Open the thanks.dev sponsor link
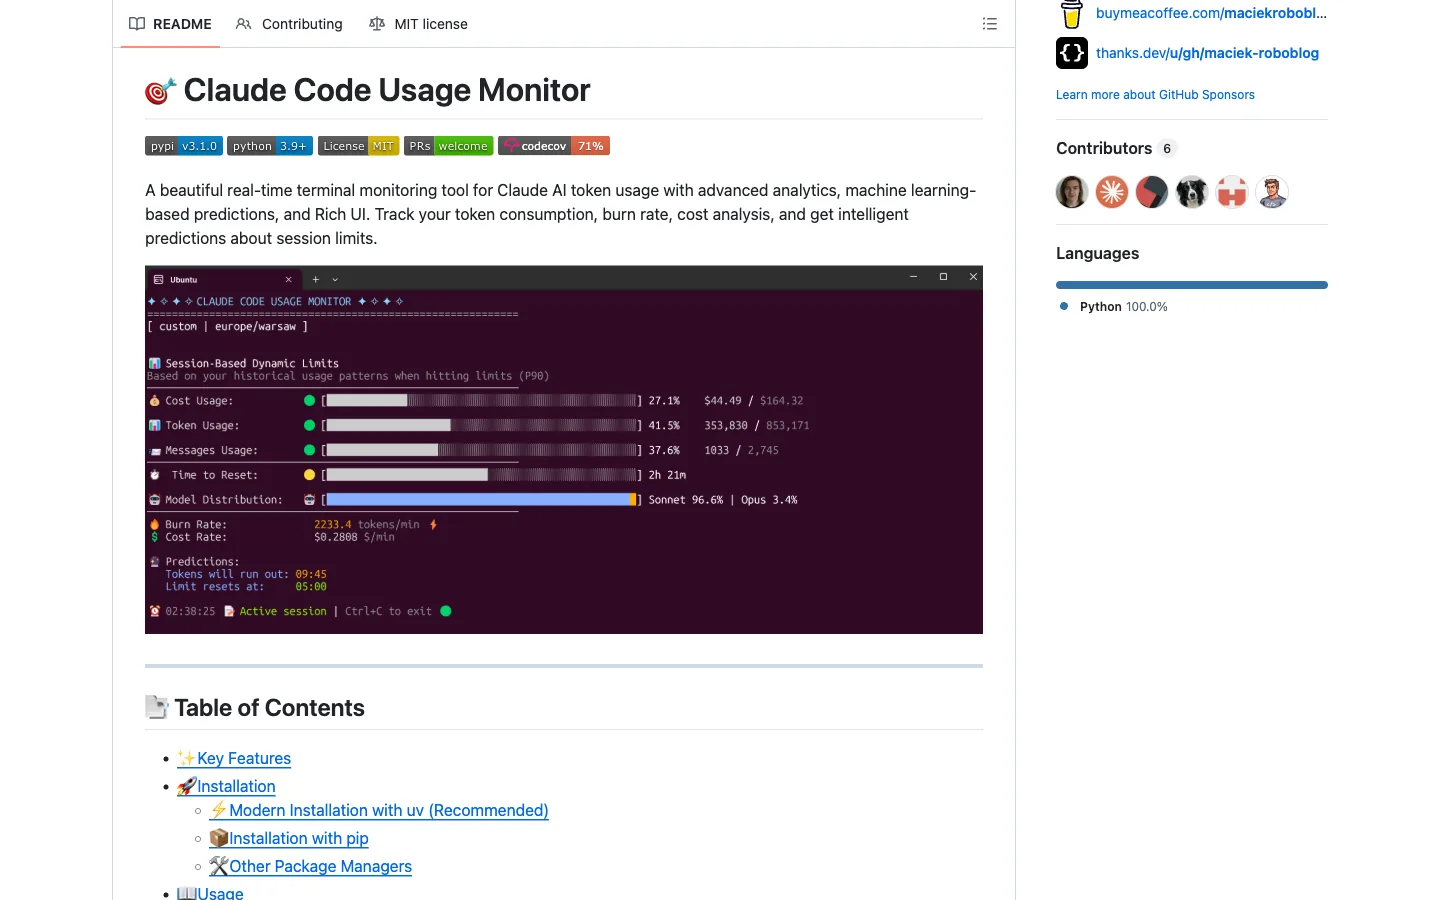Viewport: 1440px width, 900px height. coord(1207,53)
